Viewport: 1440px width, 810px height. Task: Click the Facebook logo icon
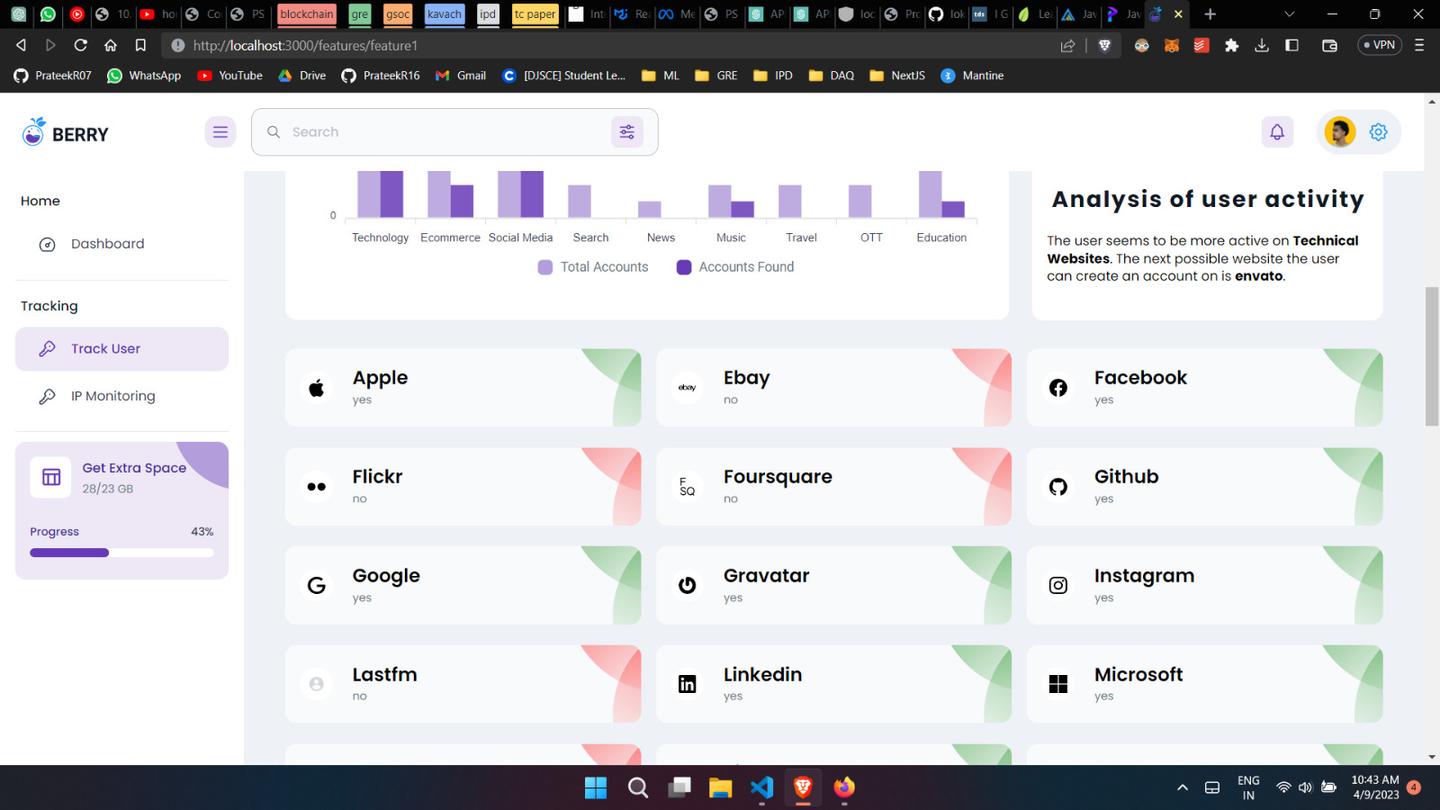(1058, 388)
